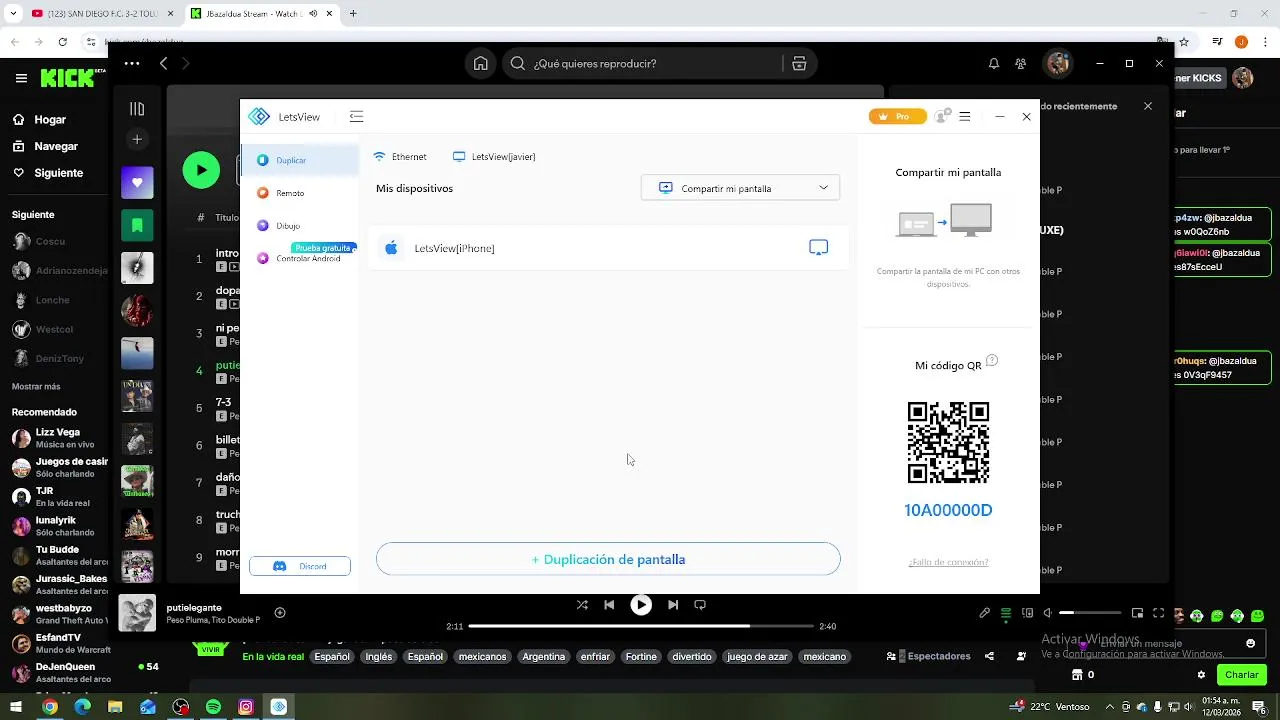Seek on the Spotify song progress bar

click(641, 626)
